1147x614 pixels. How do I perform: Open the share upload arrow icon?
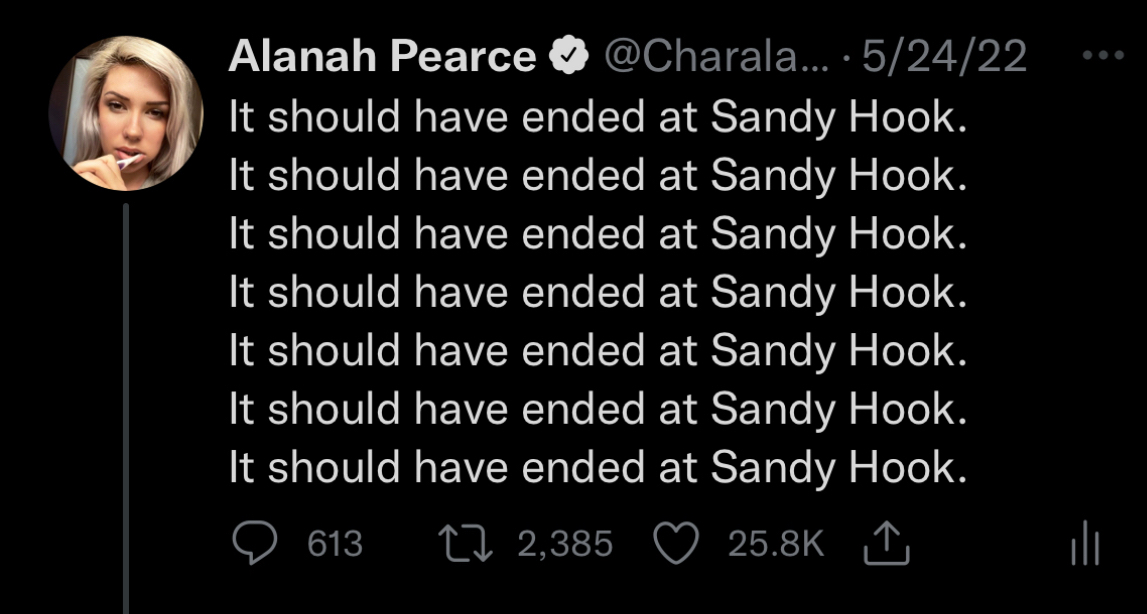point(882,543)
